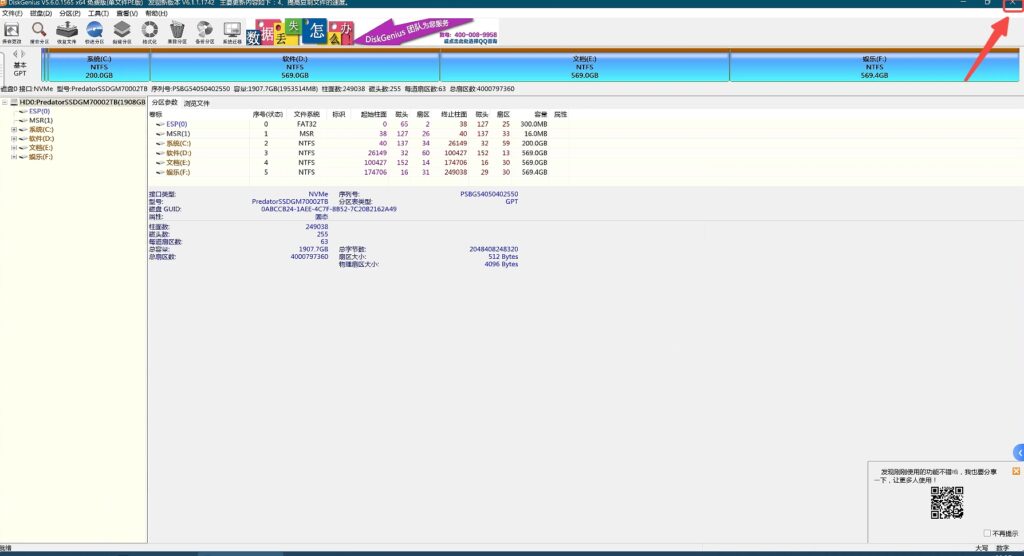Open the 分区(P) menu
1024x556 pixels.
69,13
